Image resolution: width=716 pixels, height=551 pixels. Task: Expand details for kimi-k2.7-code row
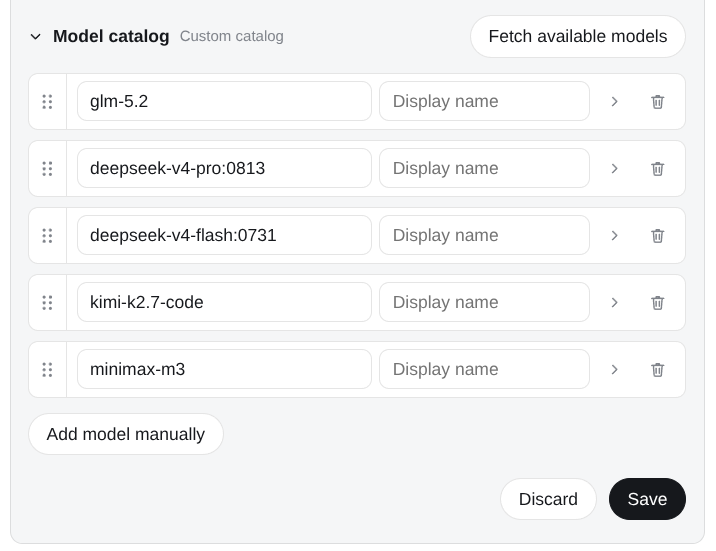(x=614, y=303)
